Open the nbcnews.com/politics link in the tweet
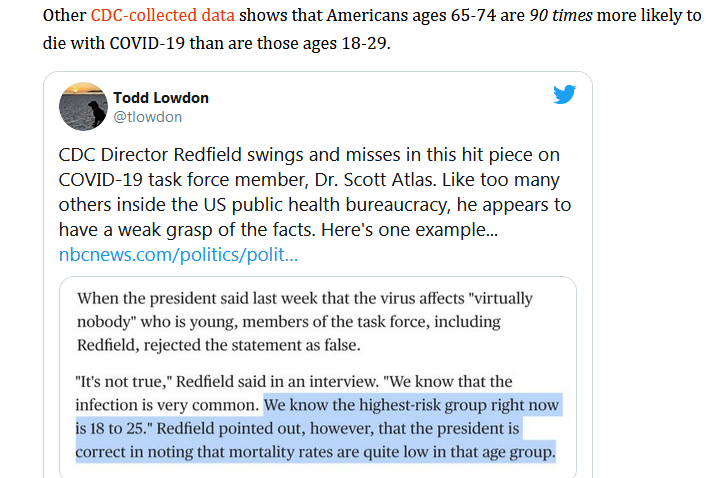The width and height of the screenshot is (713, 478). point(178,255)
